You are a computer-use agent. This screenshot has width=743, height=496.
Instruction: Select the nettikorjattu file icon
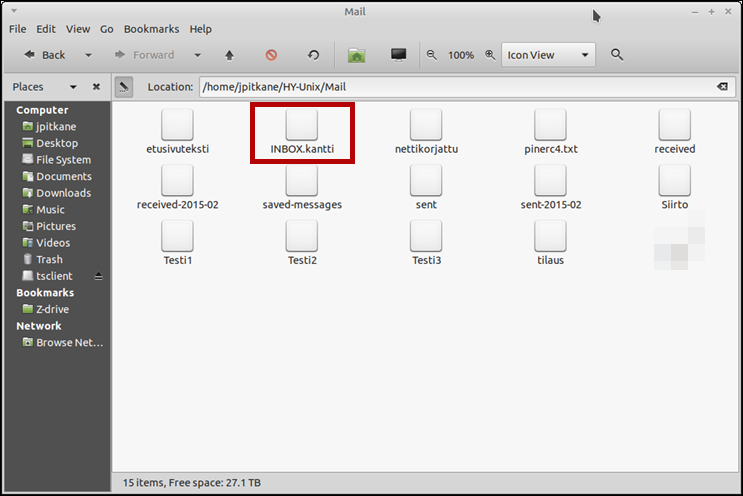coord(426,125)
